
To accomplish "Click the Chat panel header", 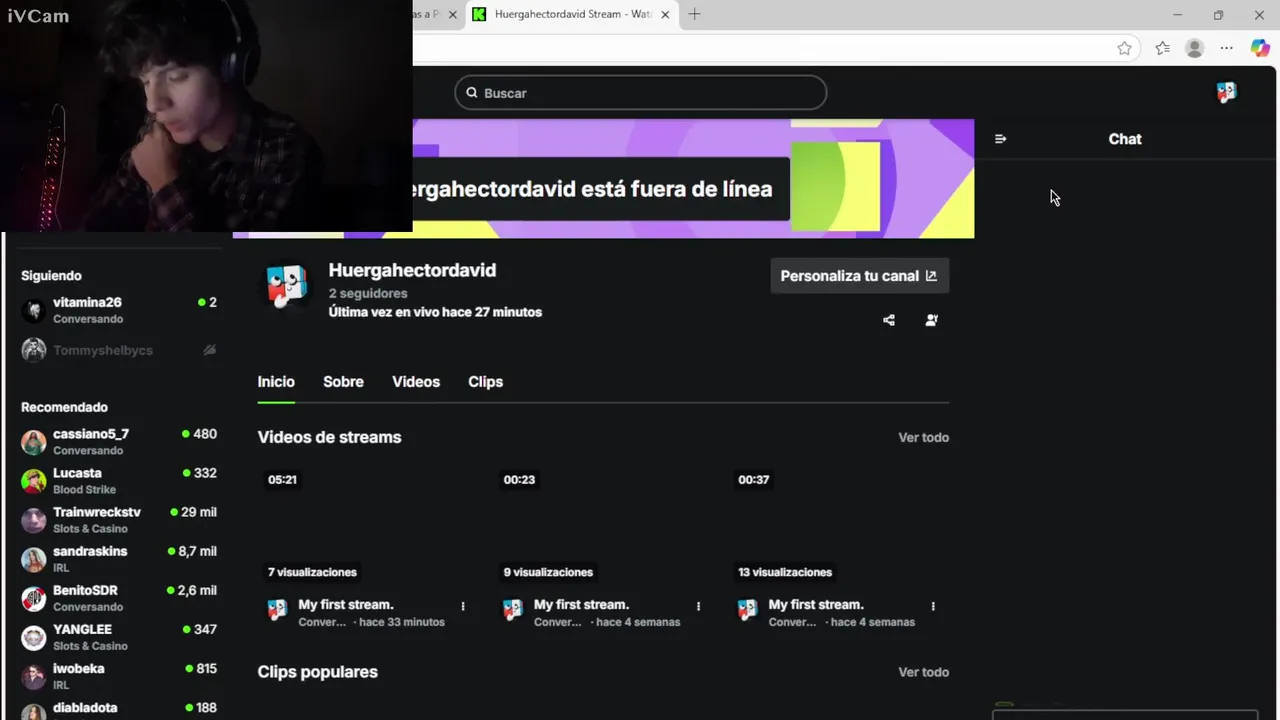I will [x=1125, y=139].
